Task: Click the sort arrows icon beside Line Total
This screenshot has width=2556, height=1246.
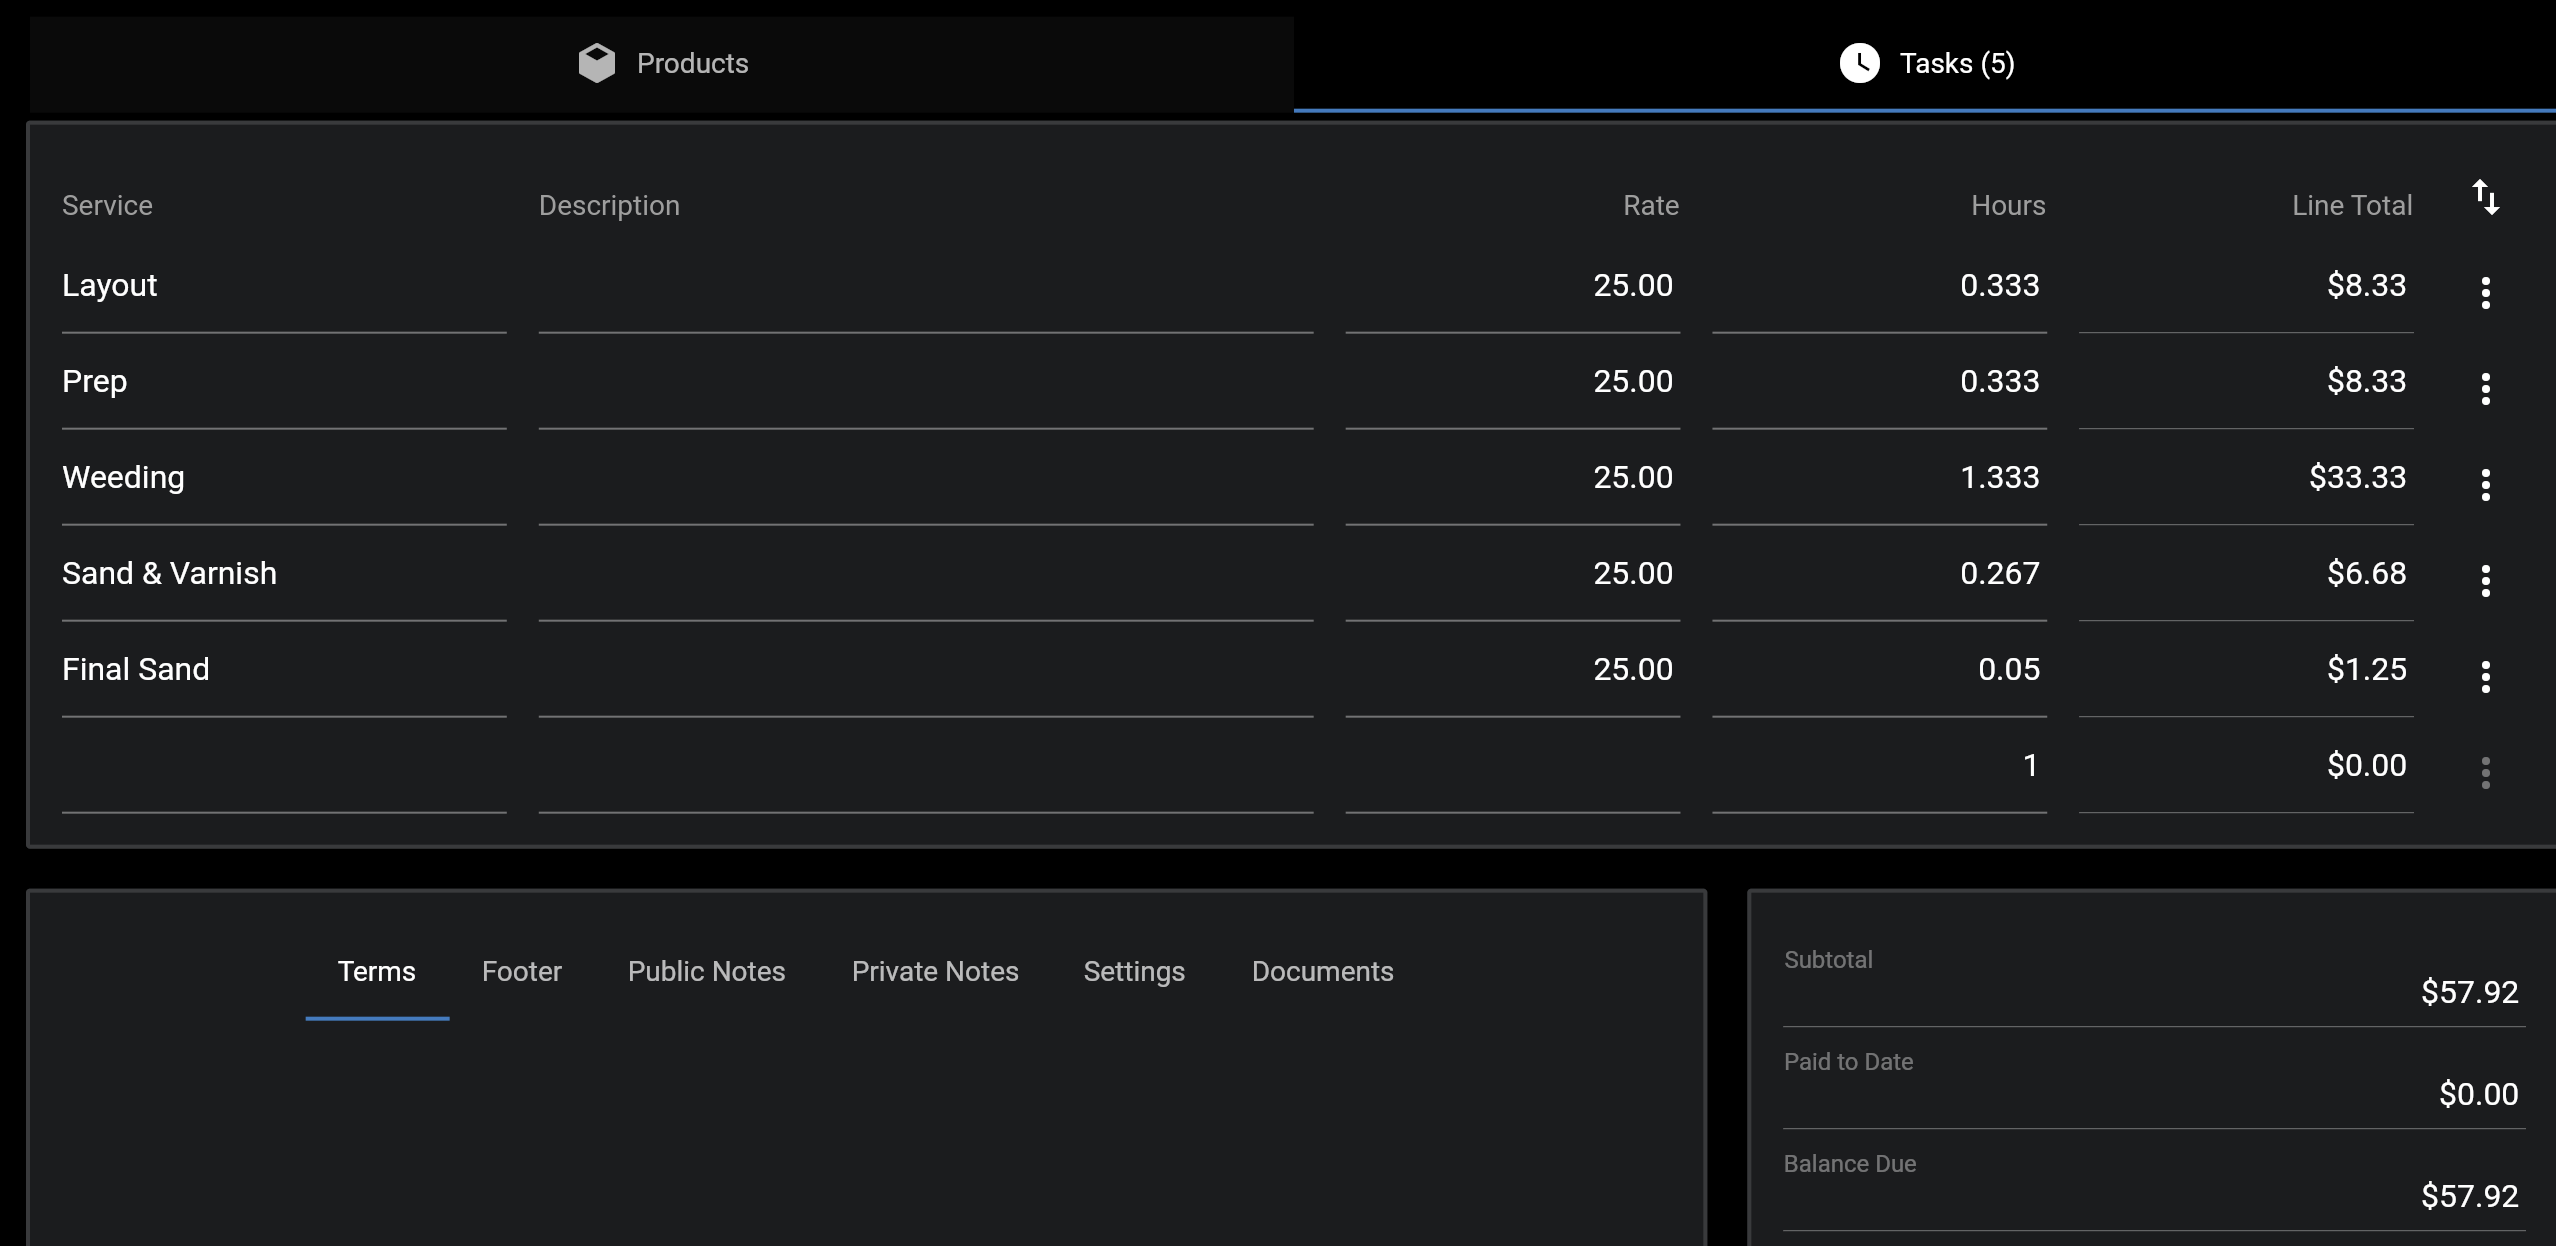Action: point(2485,198)
